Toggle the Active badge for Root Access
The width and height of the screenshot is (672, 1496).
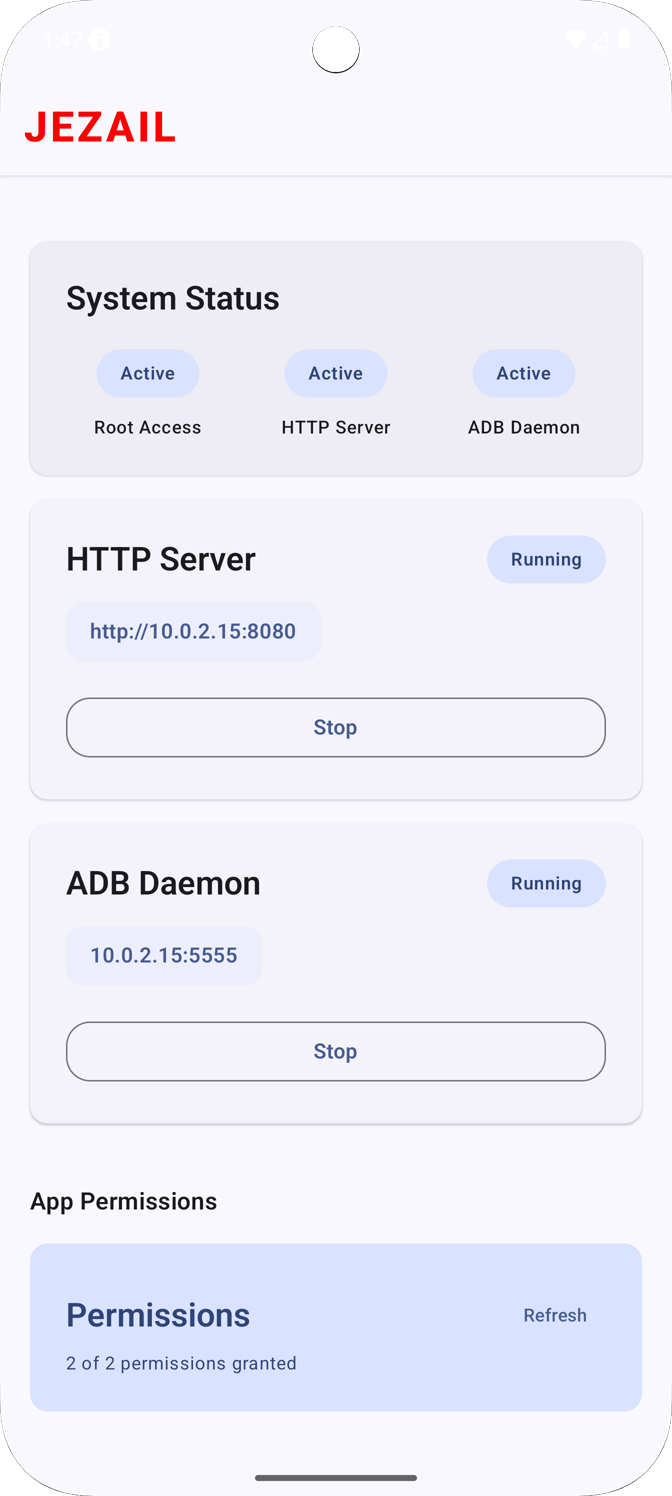tap(147, 373)
